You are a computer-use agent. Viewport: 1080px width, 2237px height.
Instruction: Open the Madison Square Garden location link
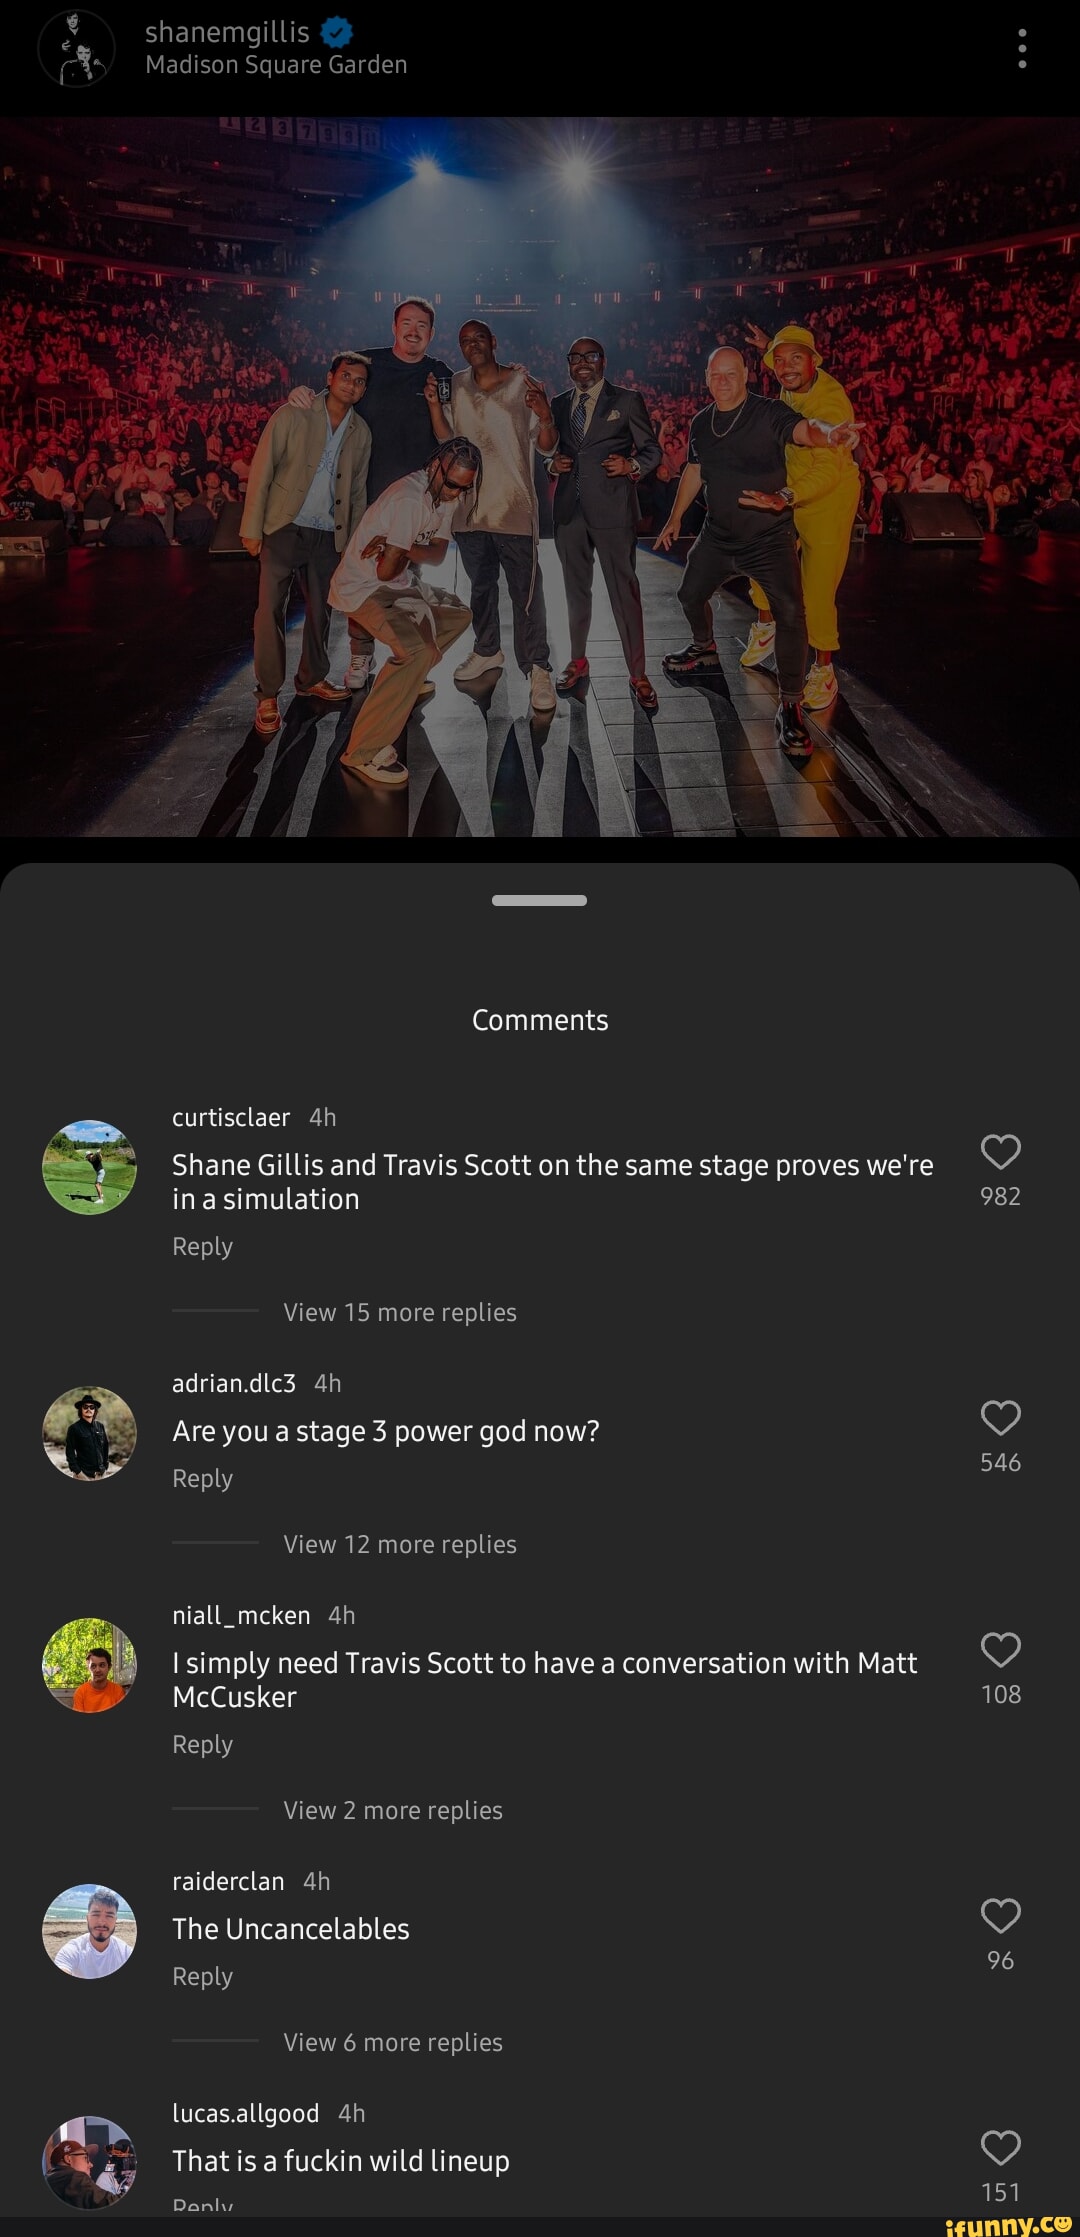[276, 65]
